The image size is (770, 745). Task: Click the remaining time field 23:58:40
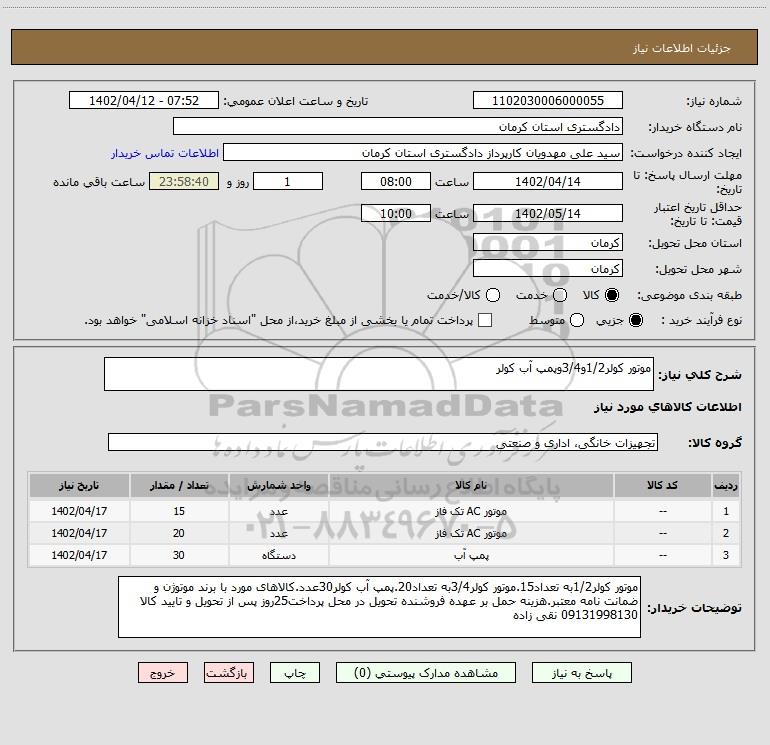[x=184, y=181]
